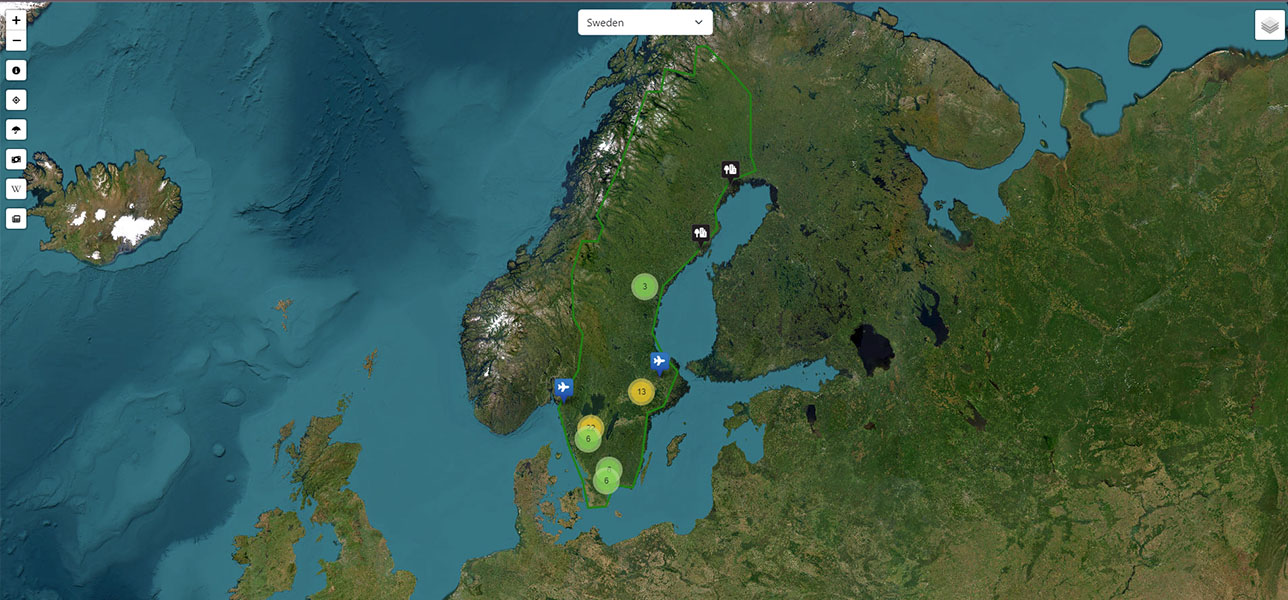Image resolution: width=1288 pixels, height=600 pixels.
Task: Click the airport marker on Sweden's west coast
Action: click(564, 387)
